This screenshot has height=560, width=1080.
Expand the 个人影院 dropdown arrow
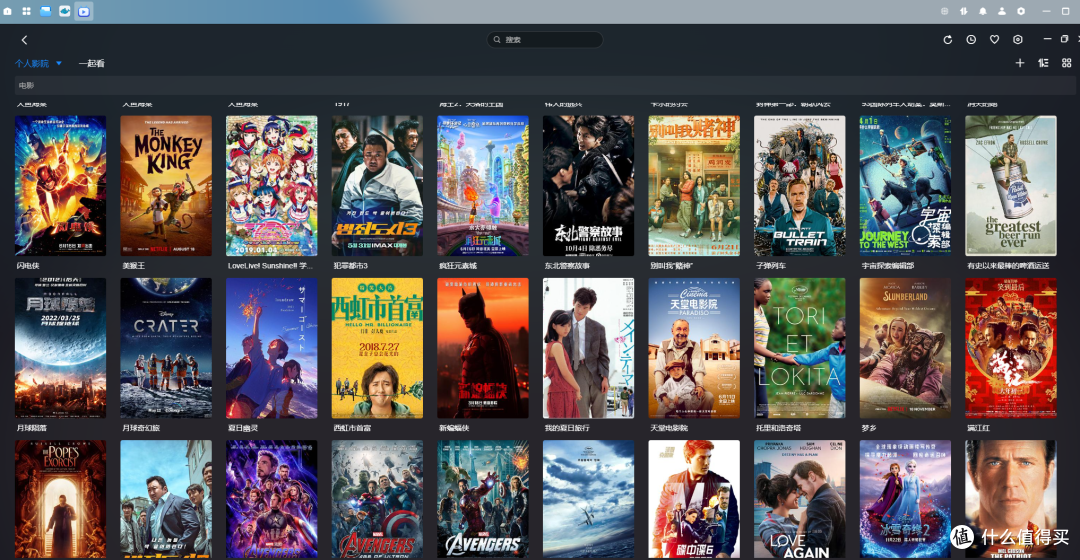point(59,63)
